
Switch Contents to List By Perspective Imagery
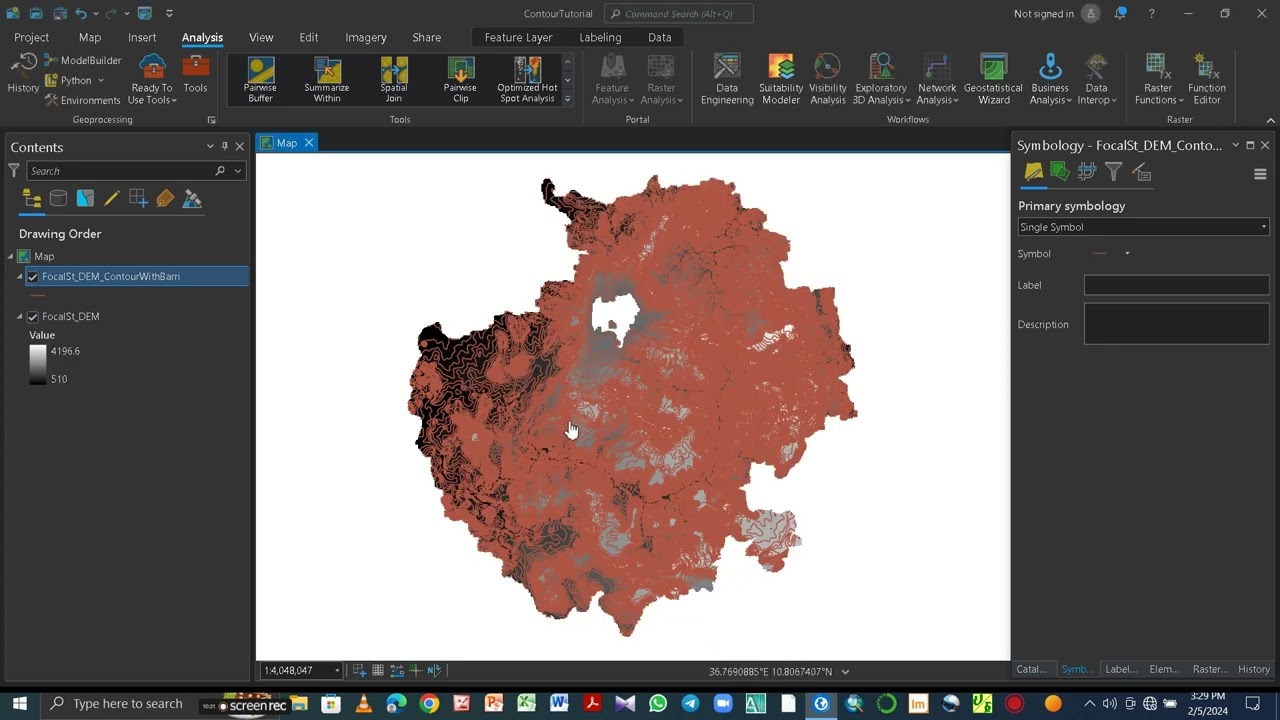click(x=192, y=199)
